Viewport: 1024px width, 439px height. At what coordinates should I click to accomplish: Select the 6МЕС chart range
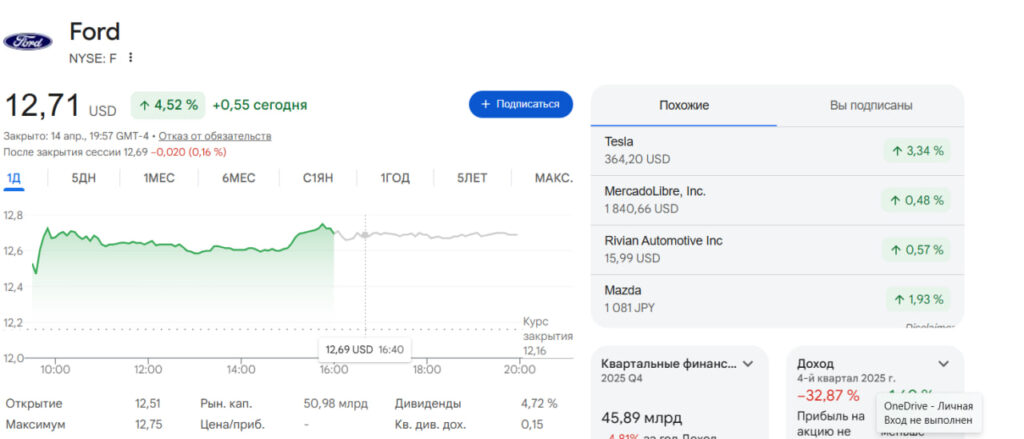tap(238, 178)
